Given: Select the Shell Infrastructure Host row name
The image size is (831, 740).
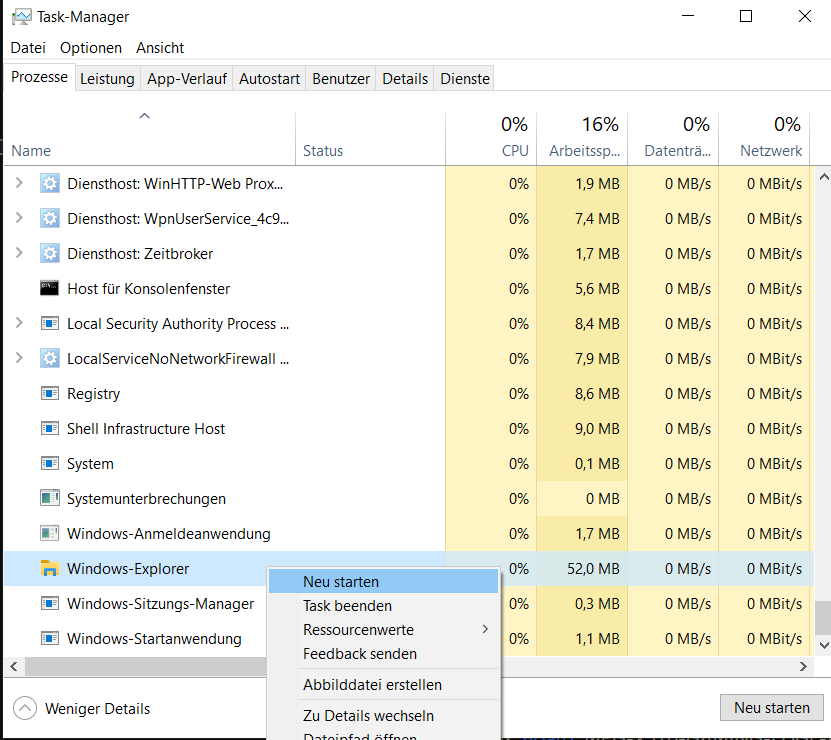Looking at the screenshot, I should [x=146, y=428].
